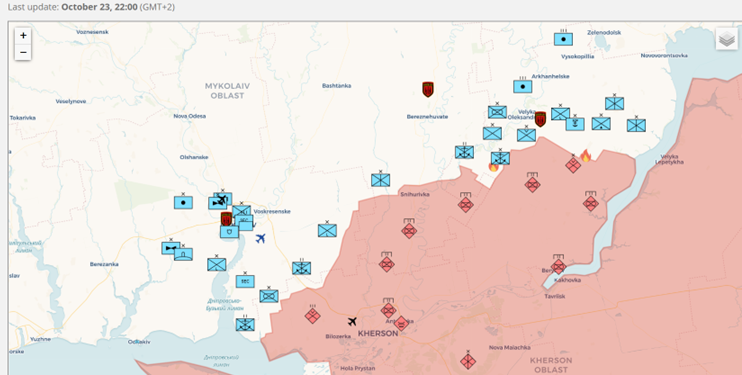
Task: Click the KHERSON city label
Action: [x=378, y=333]
